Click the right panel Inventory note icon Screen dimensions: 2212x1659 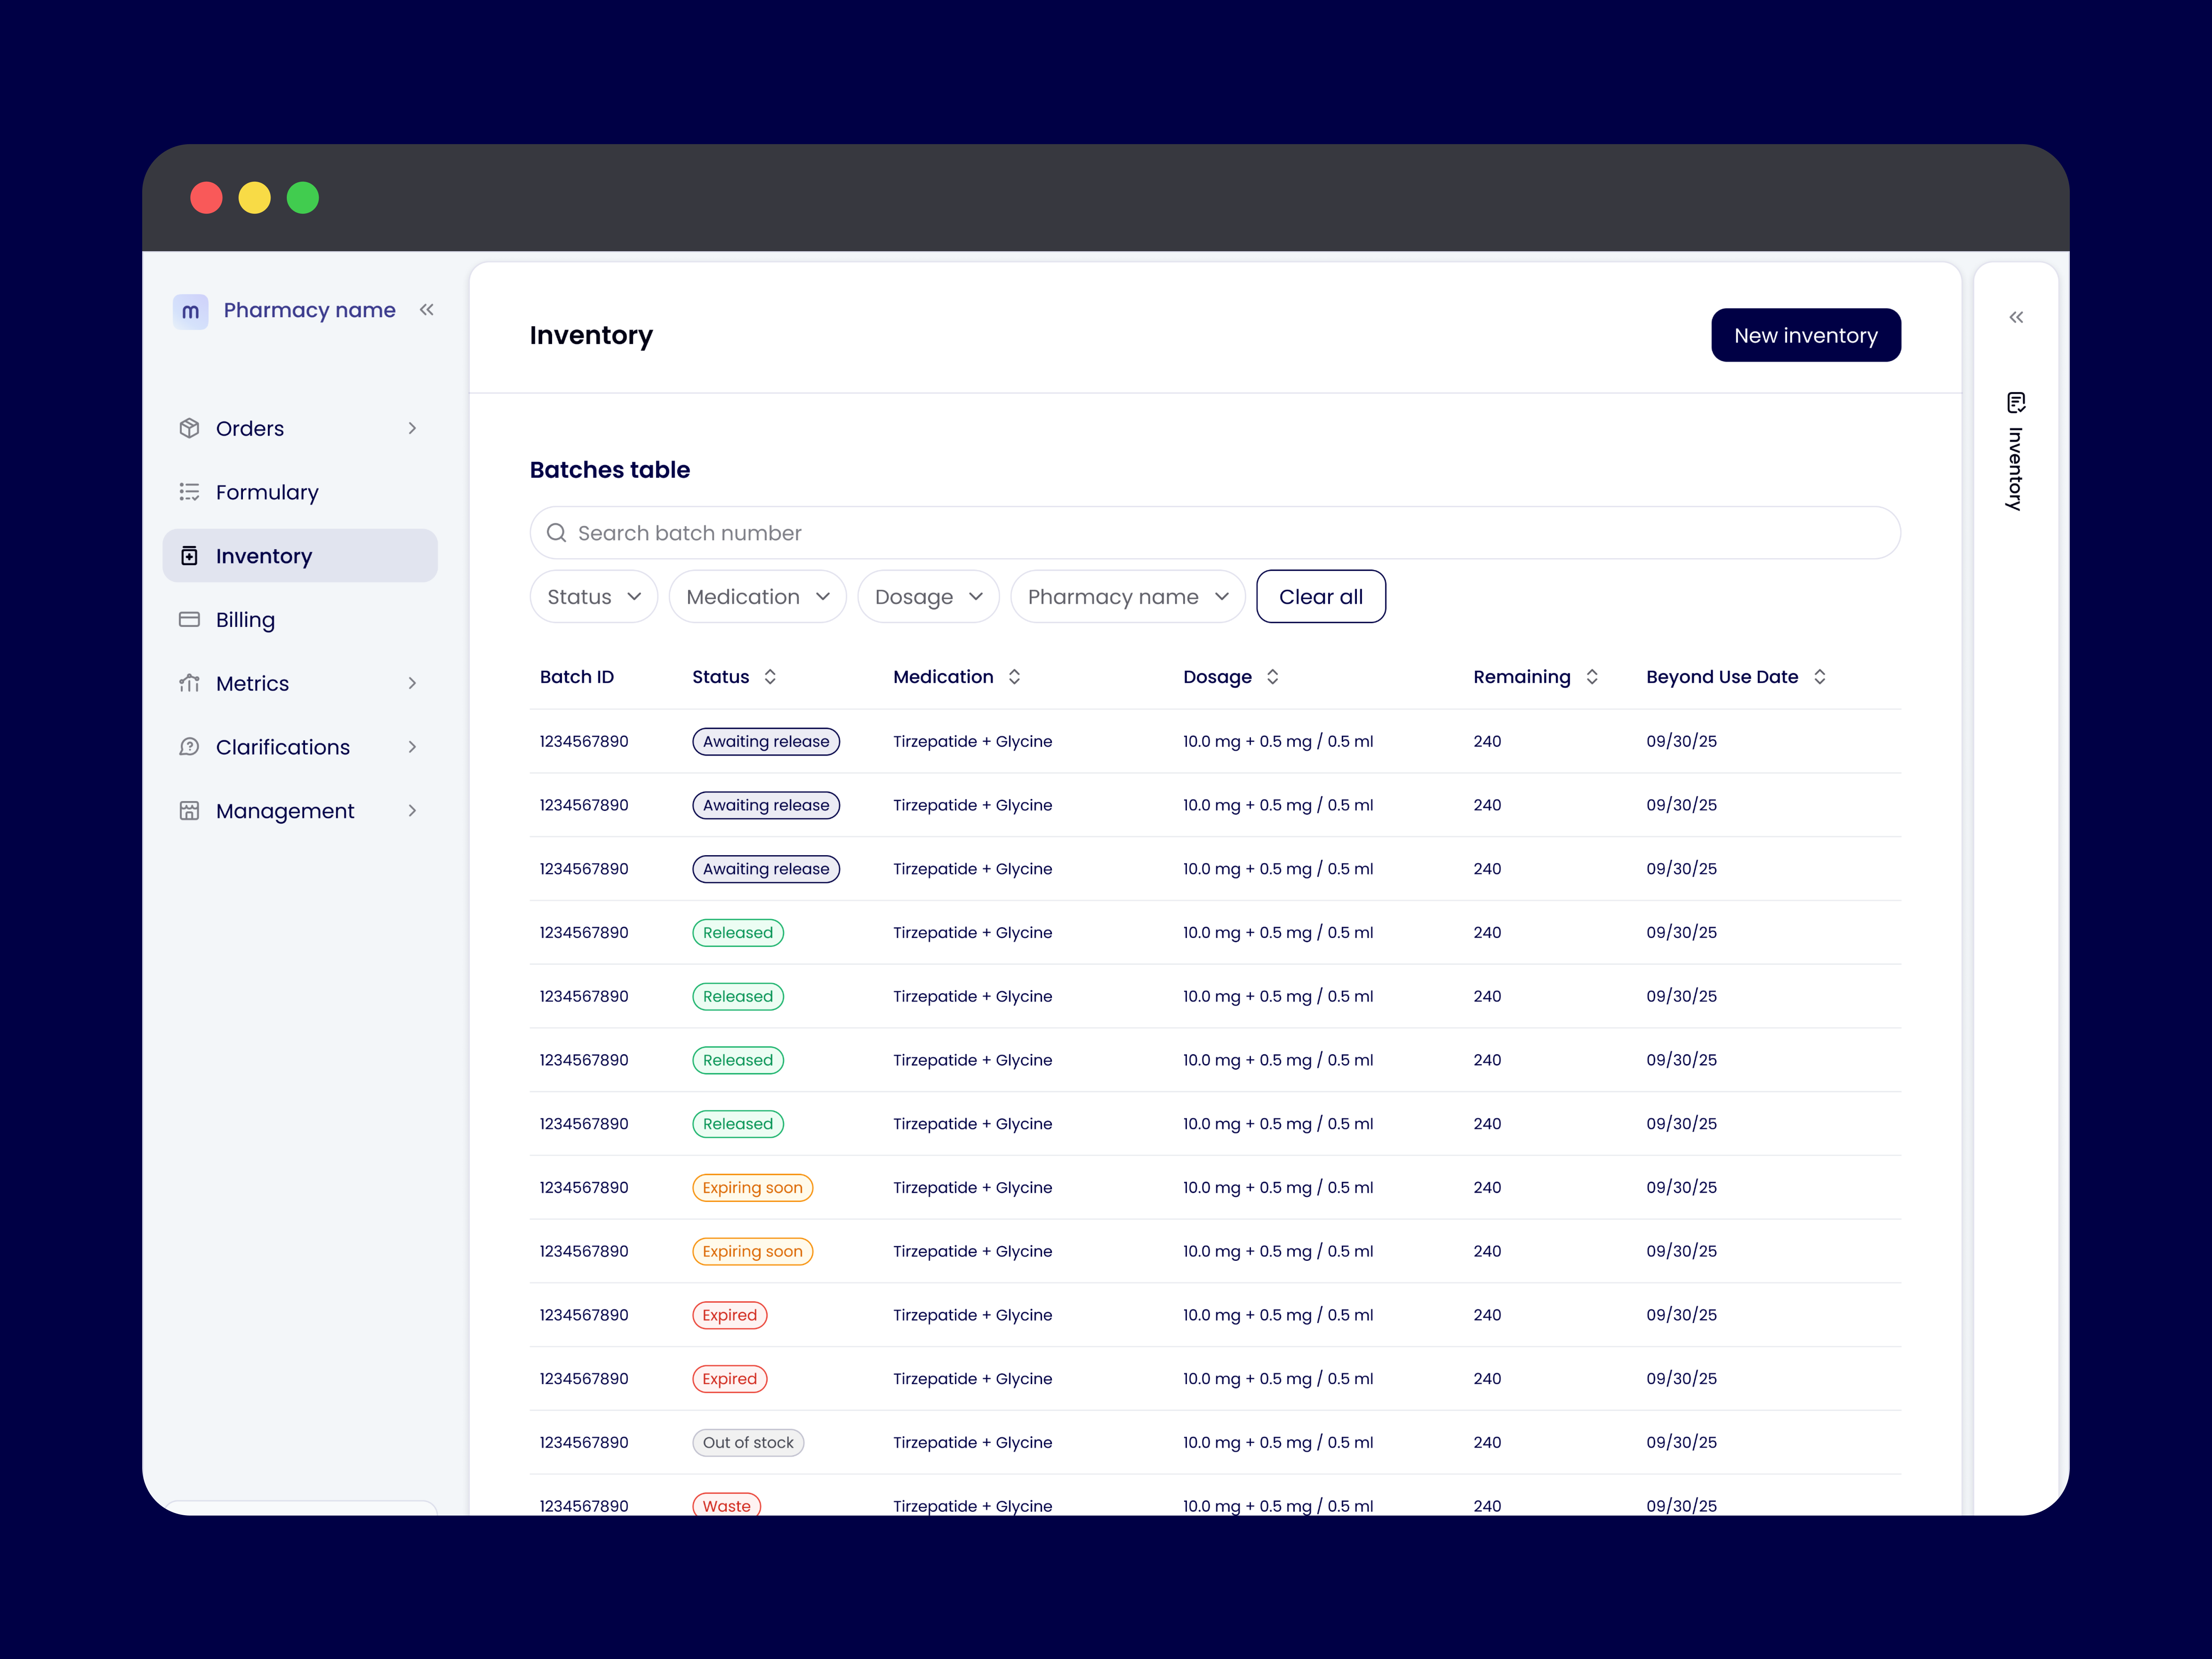tap(2016, 403)
